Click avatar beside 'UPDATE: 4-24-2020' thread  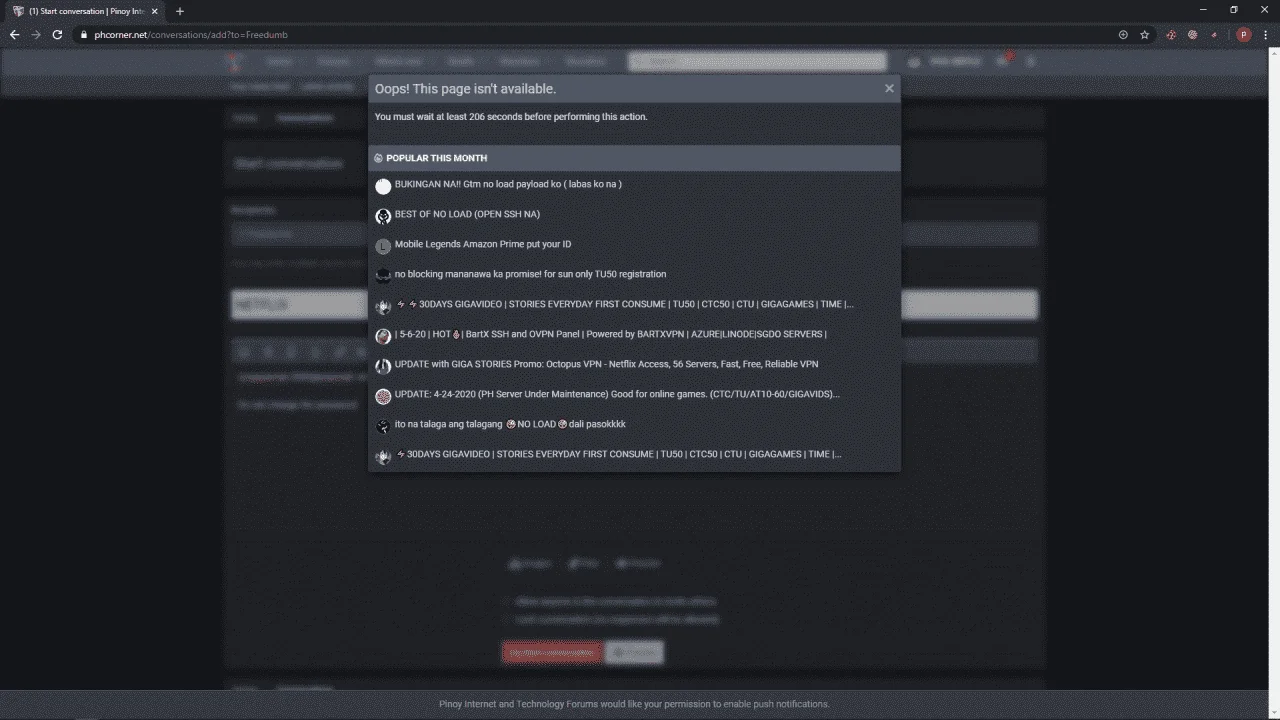[x=383, y=396]
